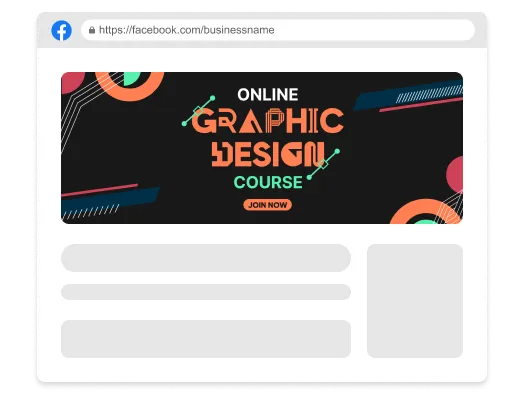
Task: Click the padlock icon in address bar
Action: coord(92,30)
